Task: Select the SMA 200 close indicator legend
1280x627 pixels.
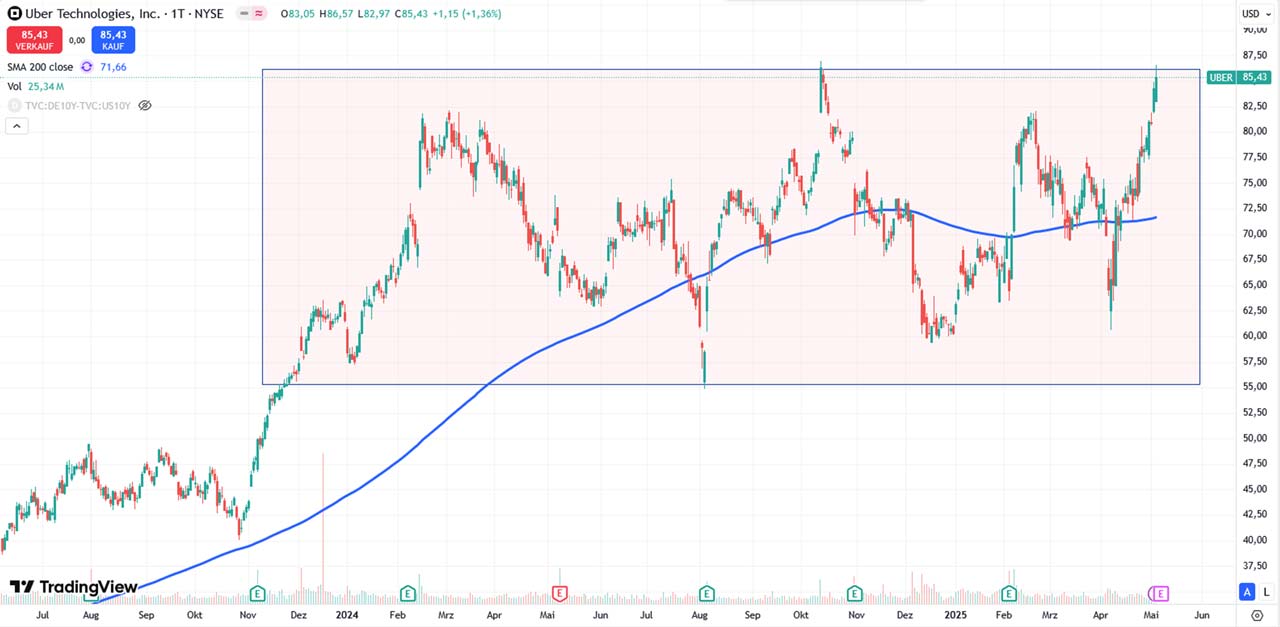Action: [41, 67]
